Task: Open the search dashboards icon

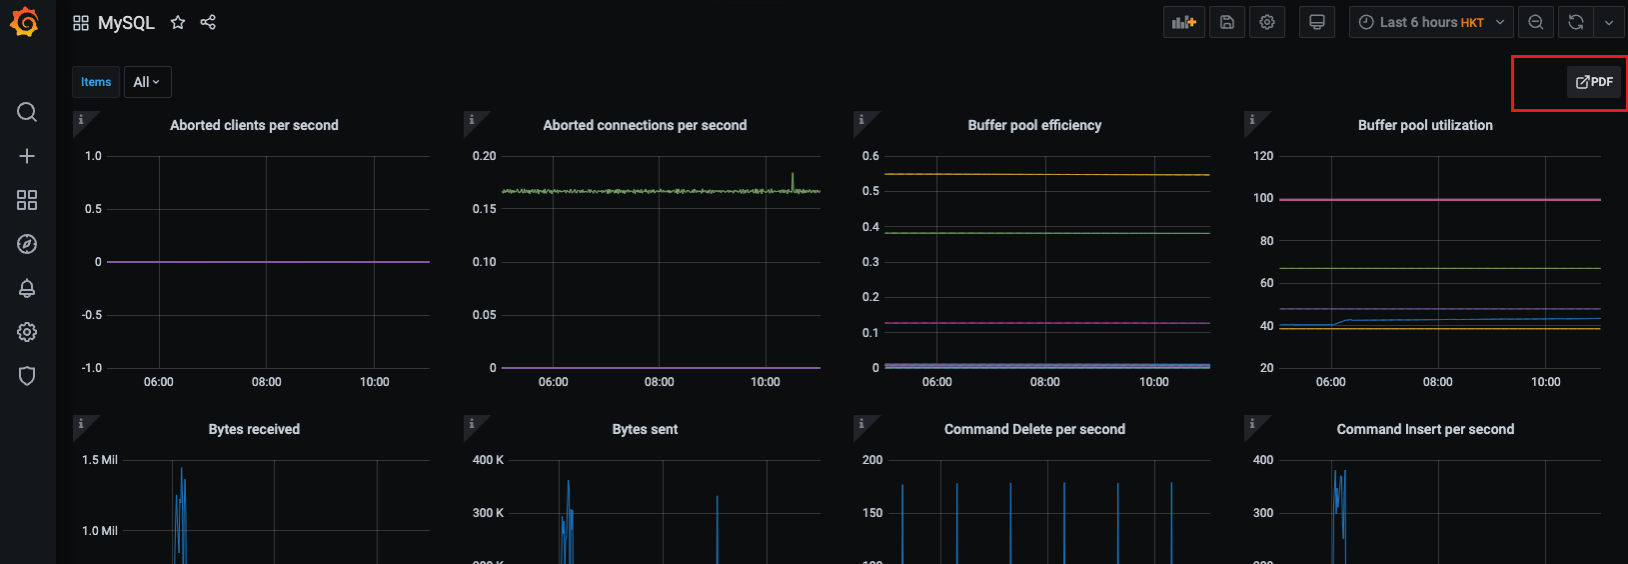Action: (x=27, y=112)
